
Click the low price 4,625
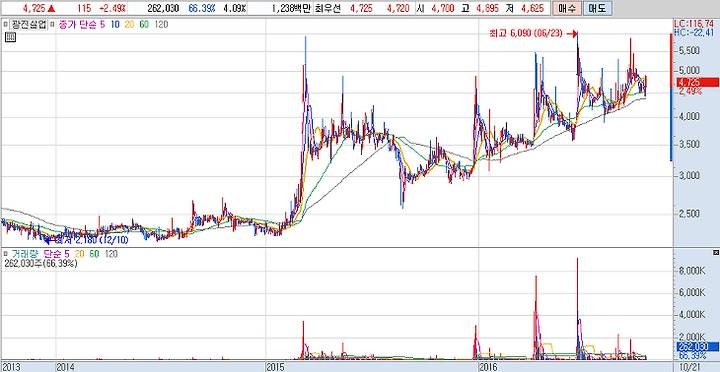[533, 8]
